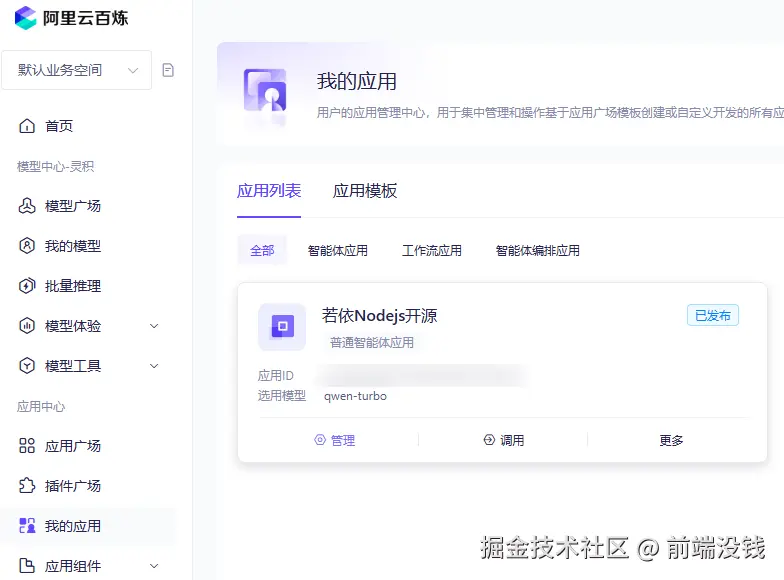Viewport: 784px width, 580px height.
Task: Click the 模型中心-灵积 section label
Action: [x=56, y=166]
